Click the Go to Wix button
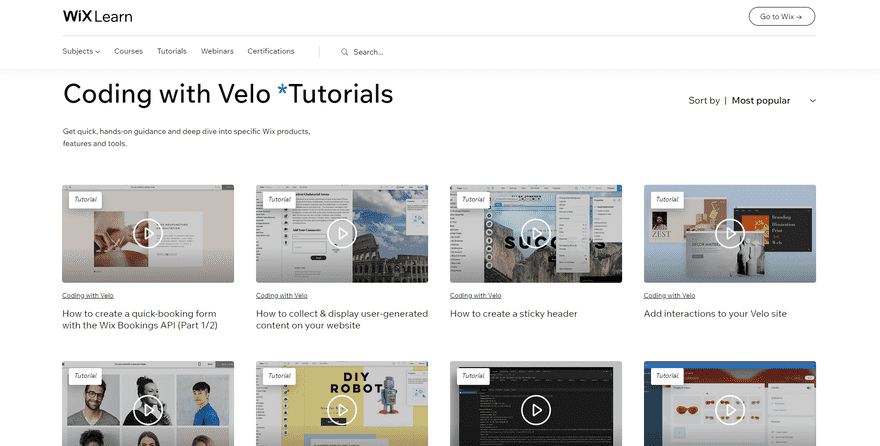The width and height of the screenshot is (880, 446). tap(781, 16)
